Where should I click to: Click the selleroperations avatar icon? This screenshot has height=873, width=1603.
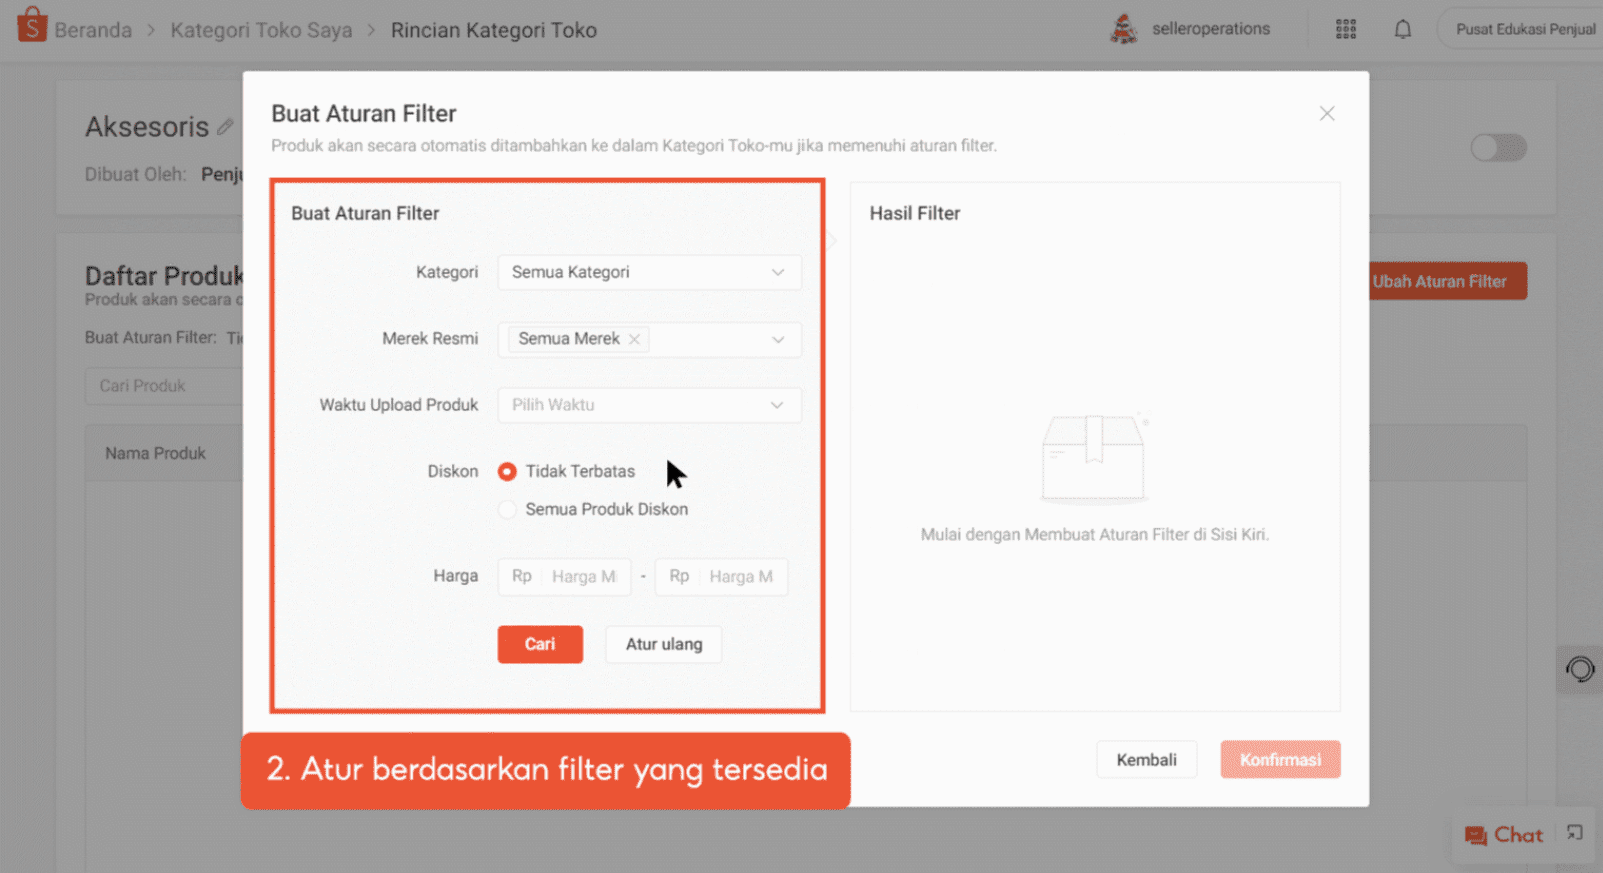pyautogui.click(x=1124, y=29)
